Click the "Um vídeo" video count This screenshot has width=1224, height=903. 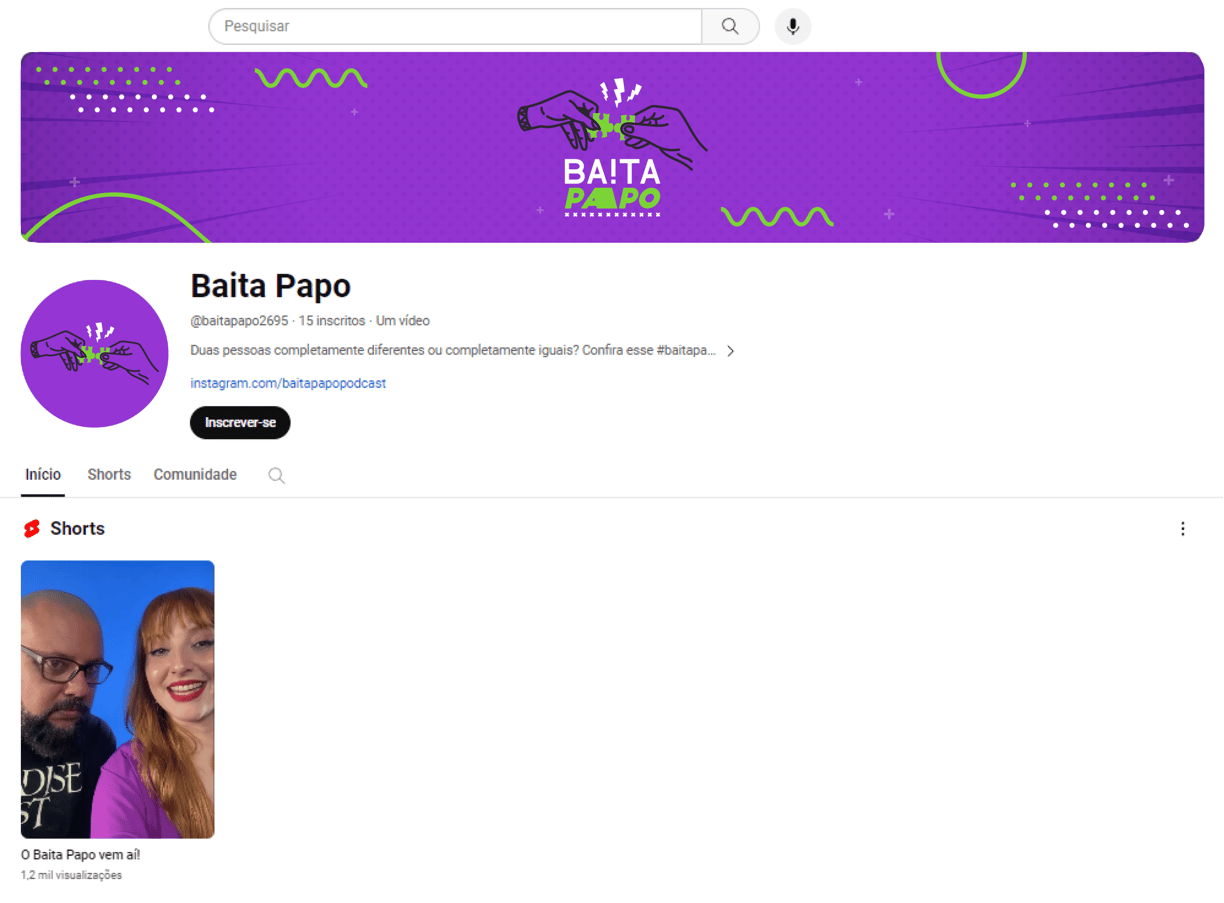point(403,321)
